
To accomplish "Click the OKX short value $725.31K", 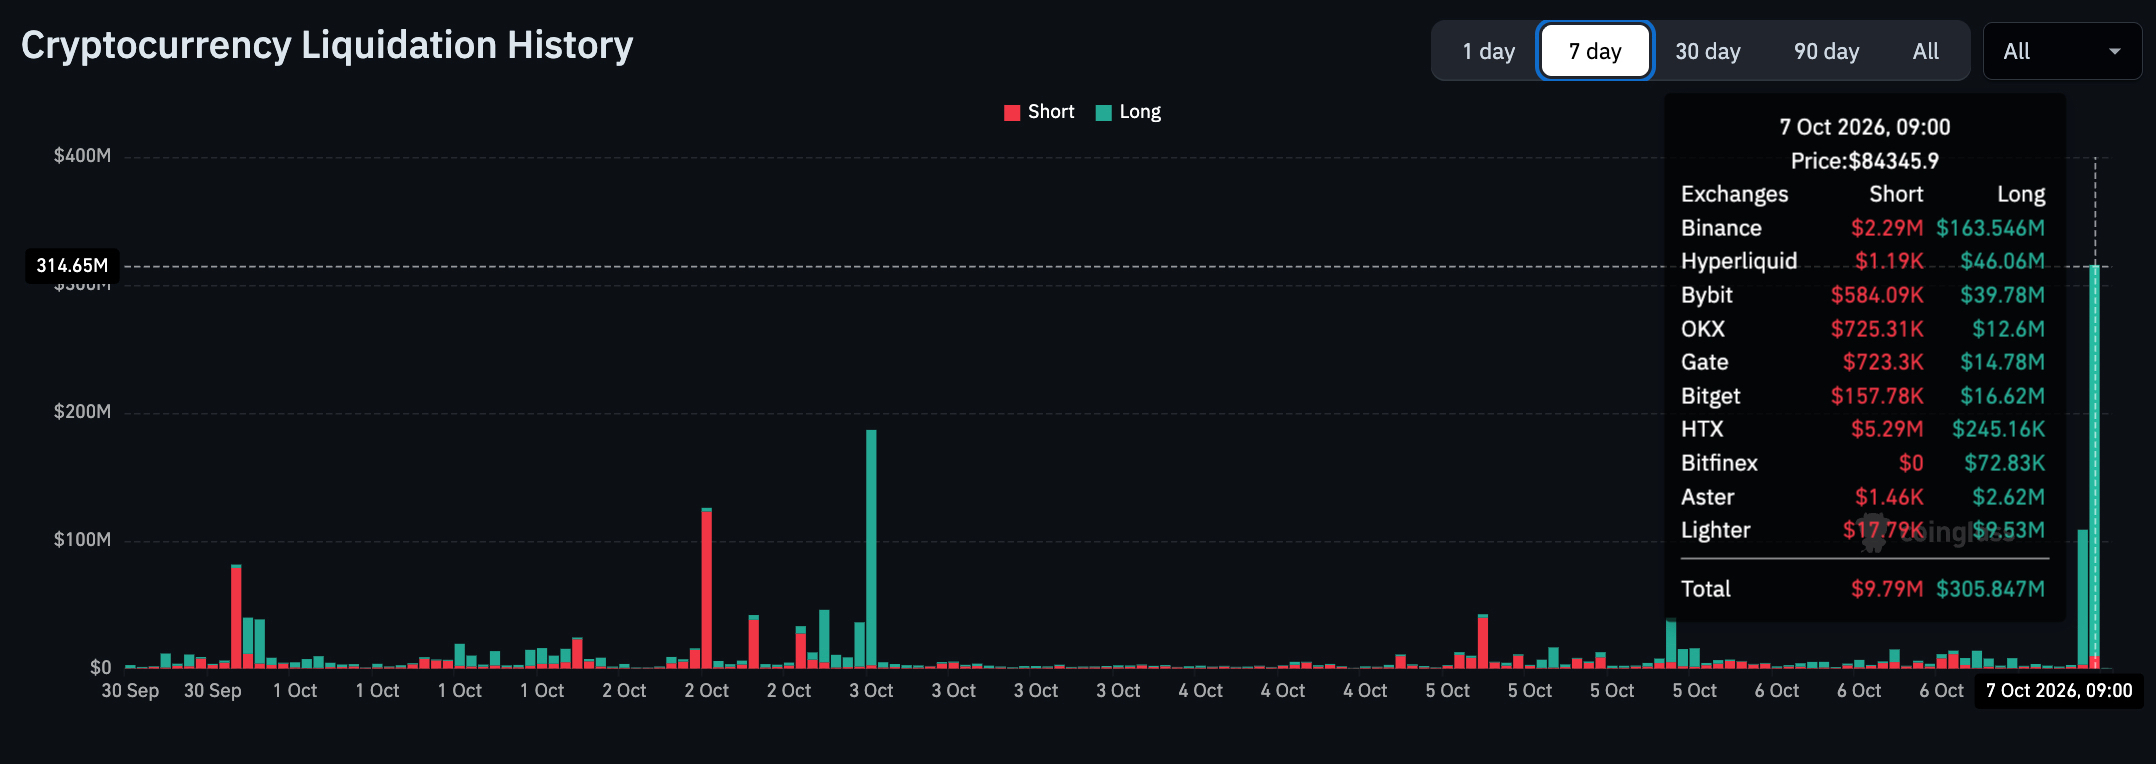I will pos(1877,329).
